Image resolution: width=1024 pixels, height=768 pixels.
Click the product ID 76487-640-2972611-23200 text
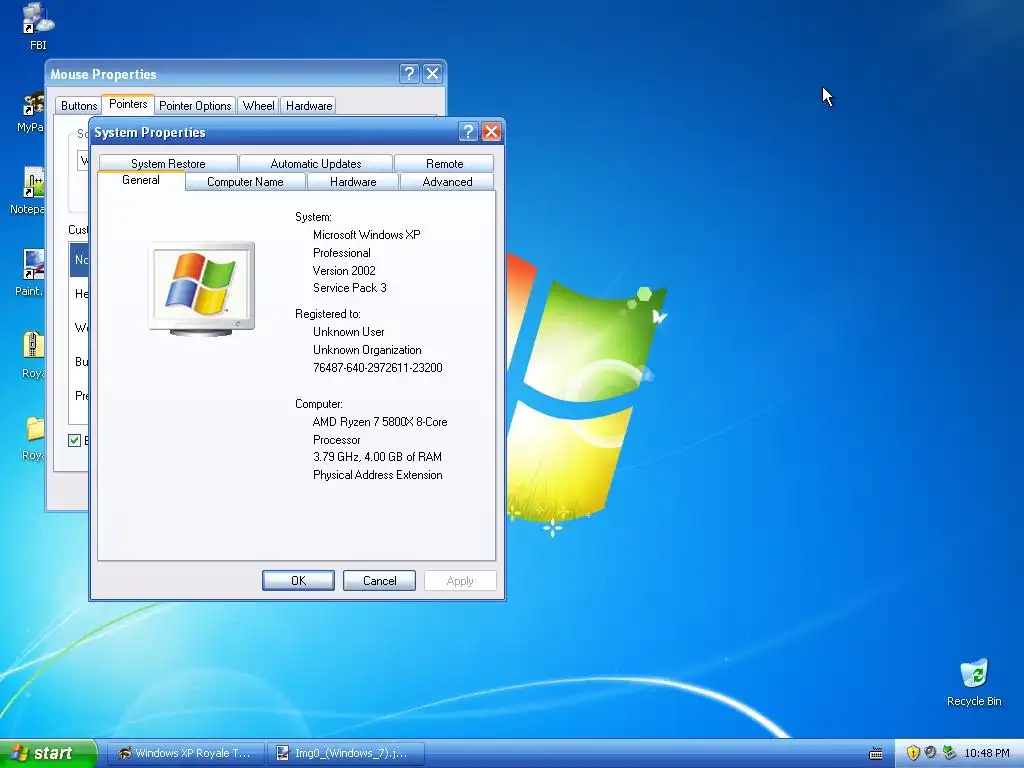(377, 368)
